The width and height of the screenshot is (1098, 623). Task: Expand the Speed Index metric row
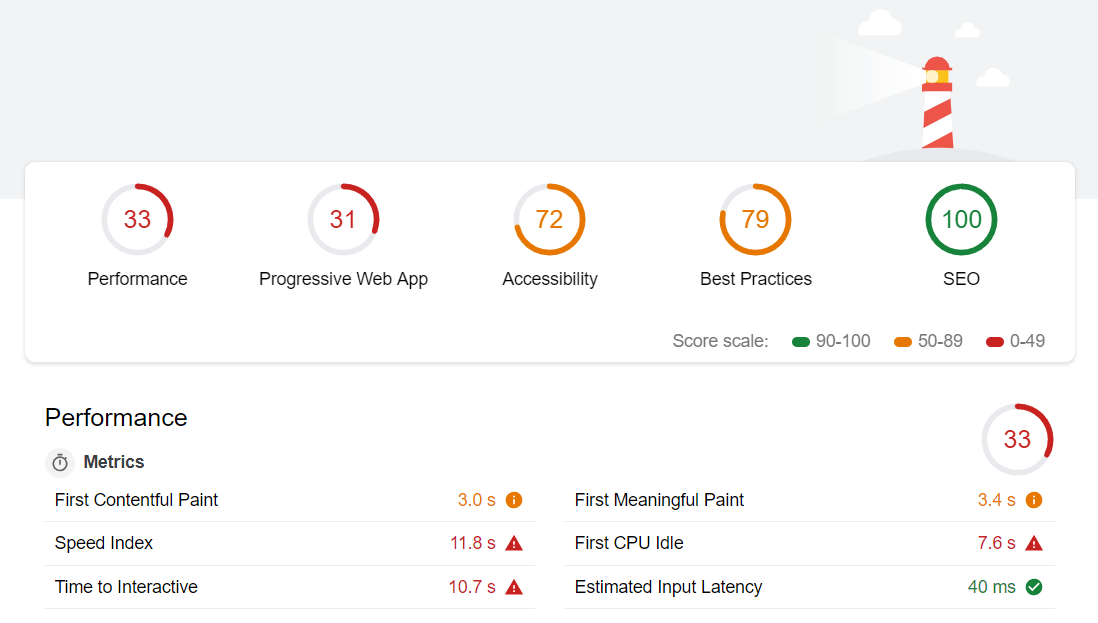(104, 544)
